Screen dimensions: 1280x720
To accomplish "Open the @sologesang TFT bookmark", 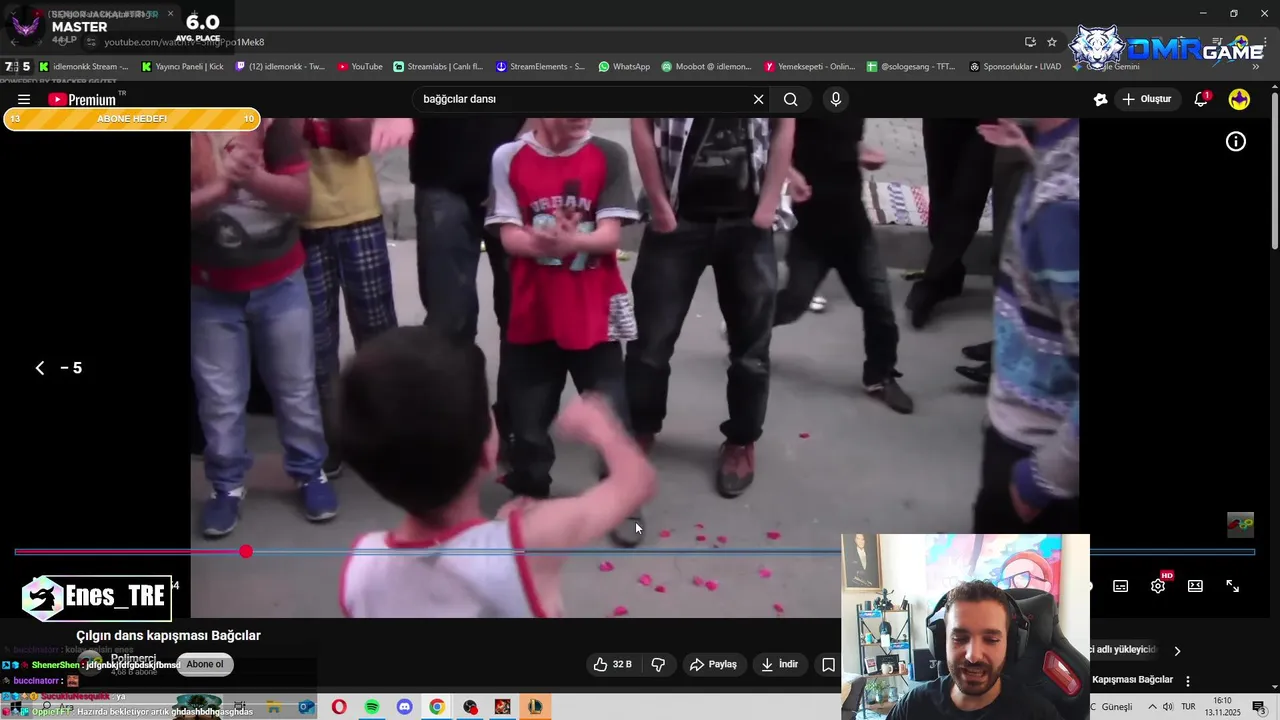I will [x=911, y=67].
